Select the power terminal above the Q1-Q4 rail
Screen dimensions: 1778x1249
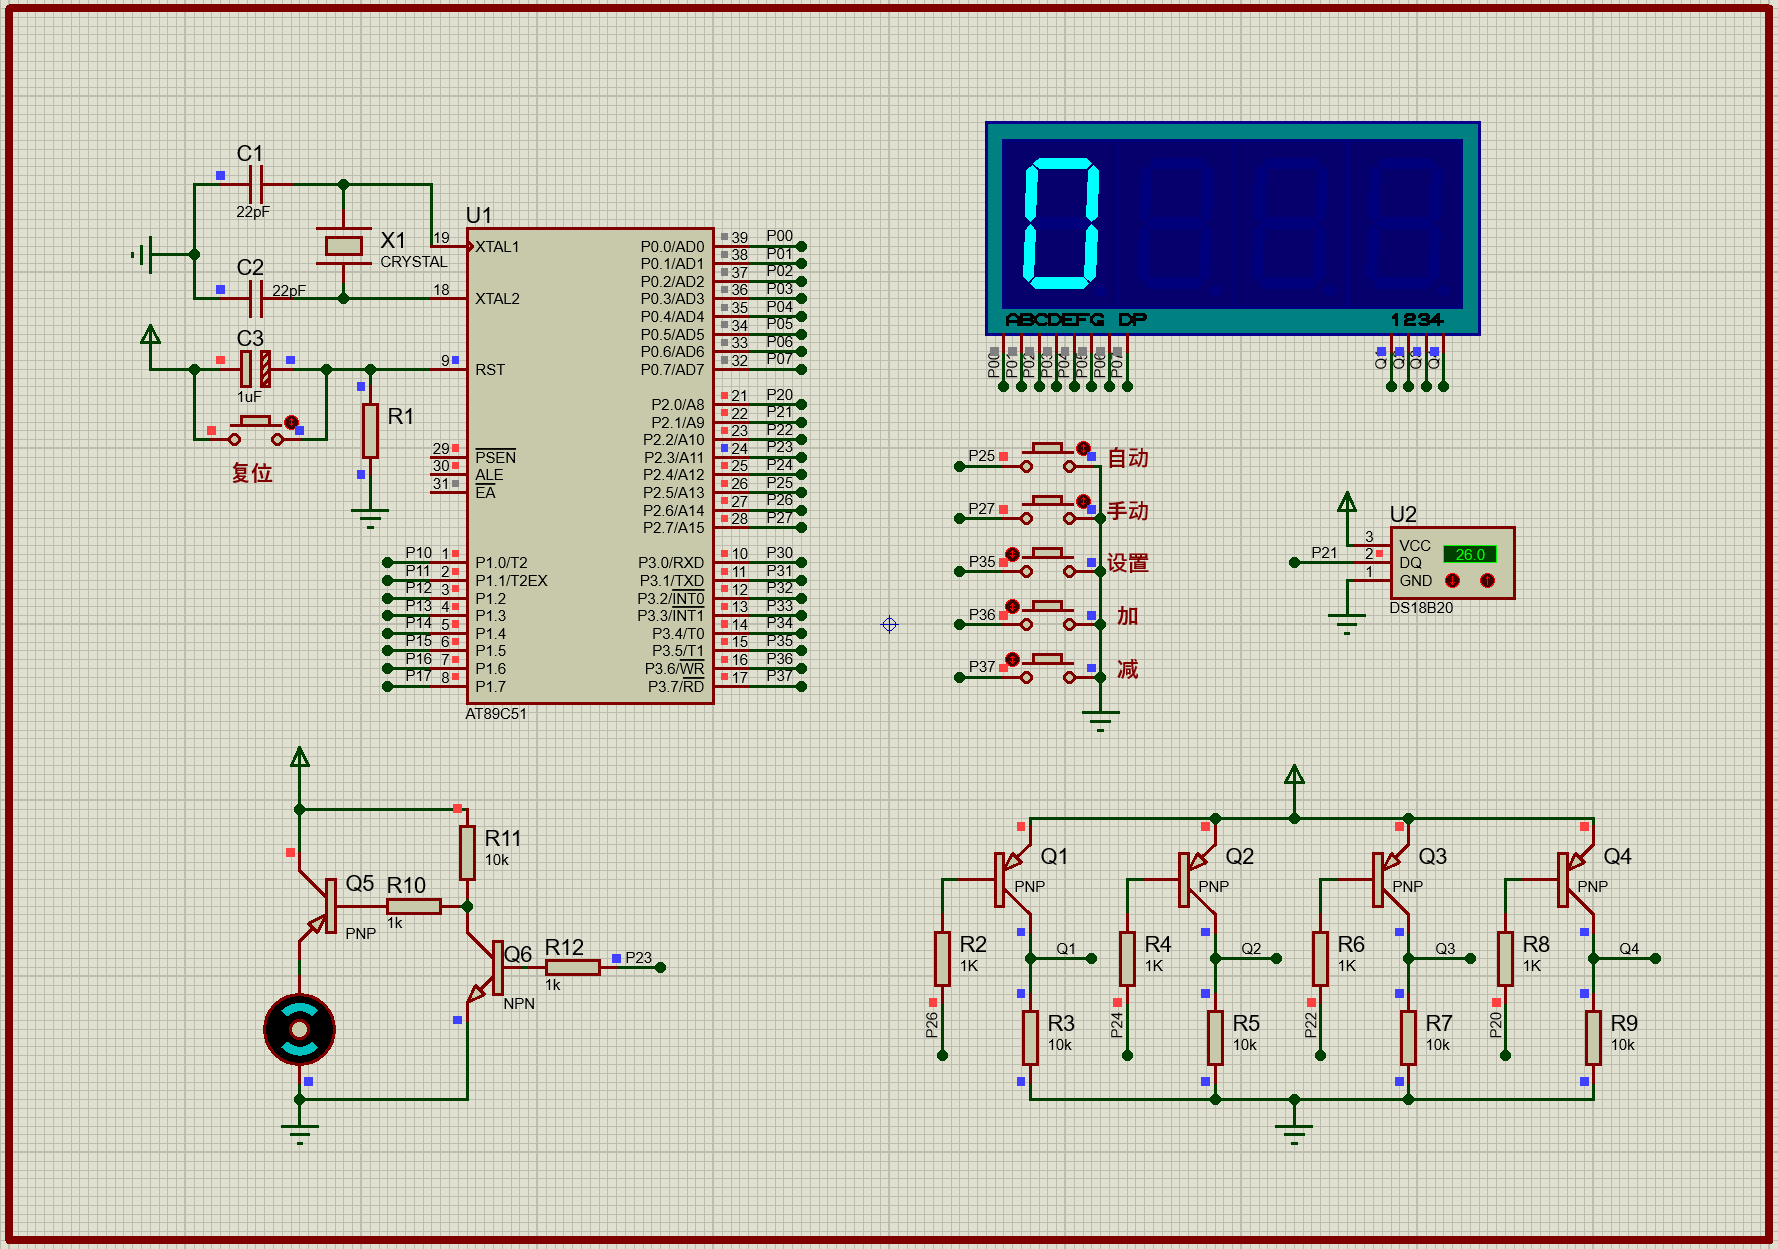pyautogui.click(x=1294, y=776)
